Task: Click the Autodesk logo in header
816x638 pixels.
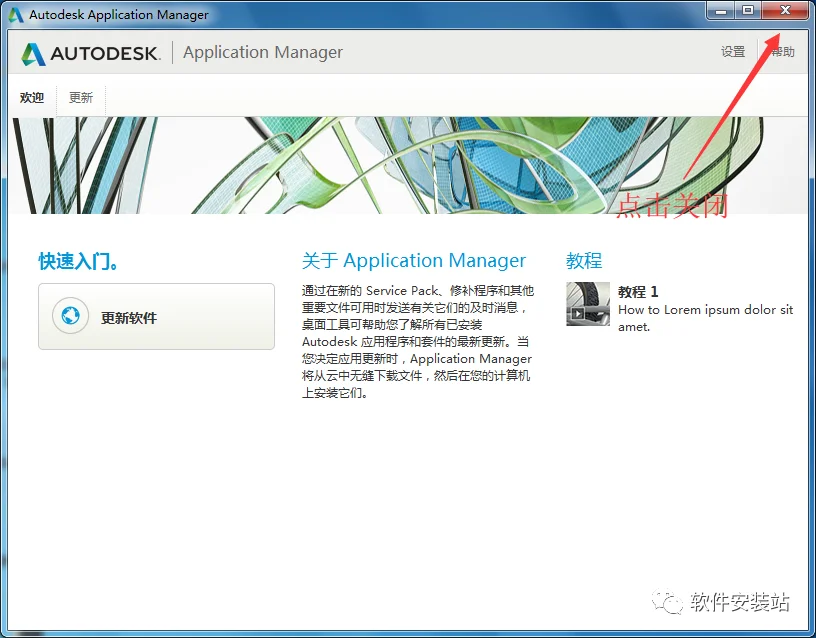Action: click(91, 54)
